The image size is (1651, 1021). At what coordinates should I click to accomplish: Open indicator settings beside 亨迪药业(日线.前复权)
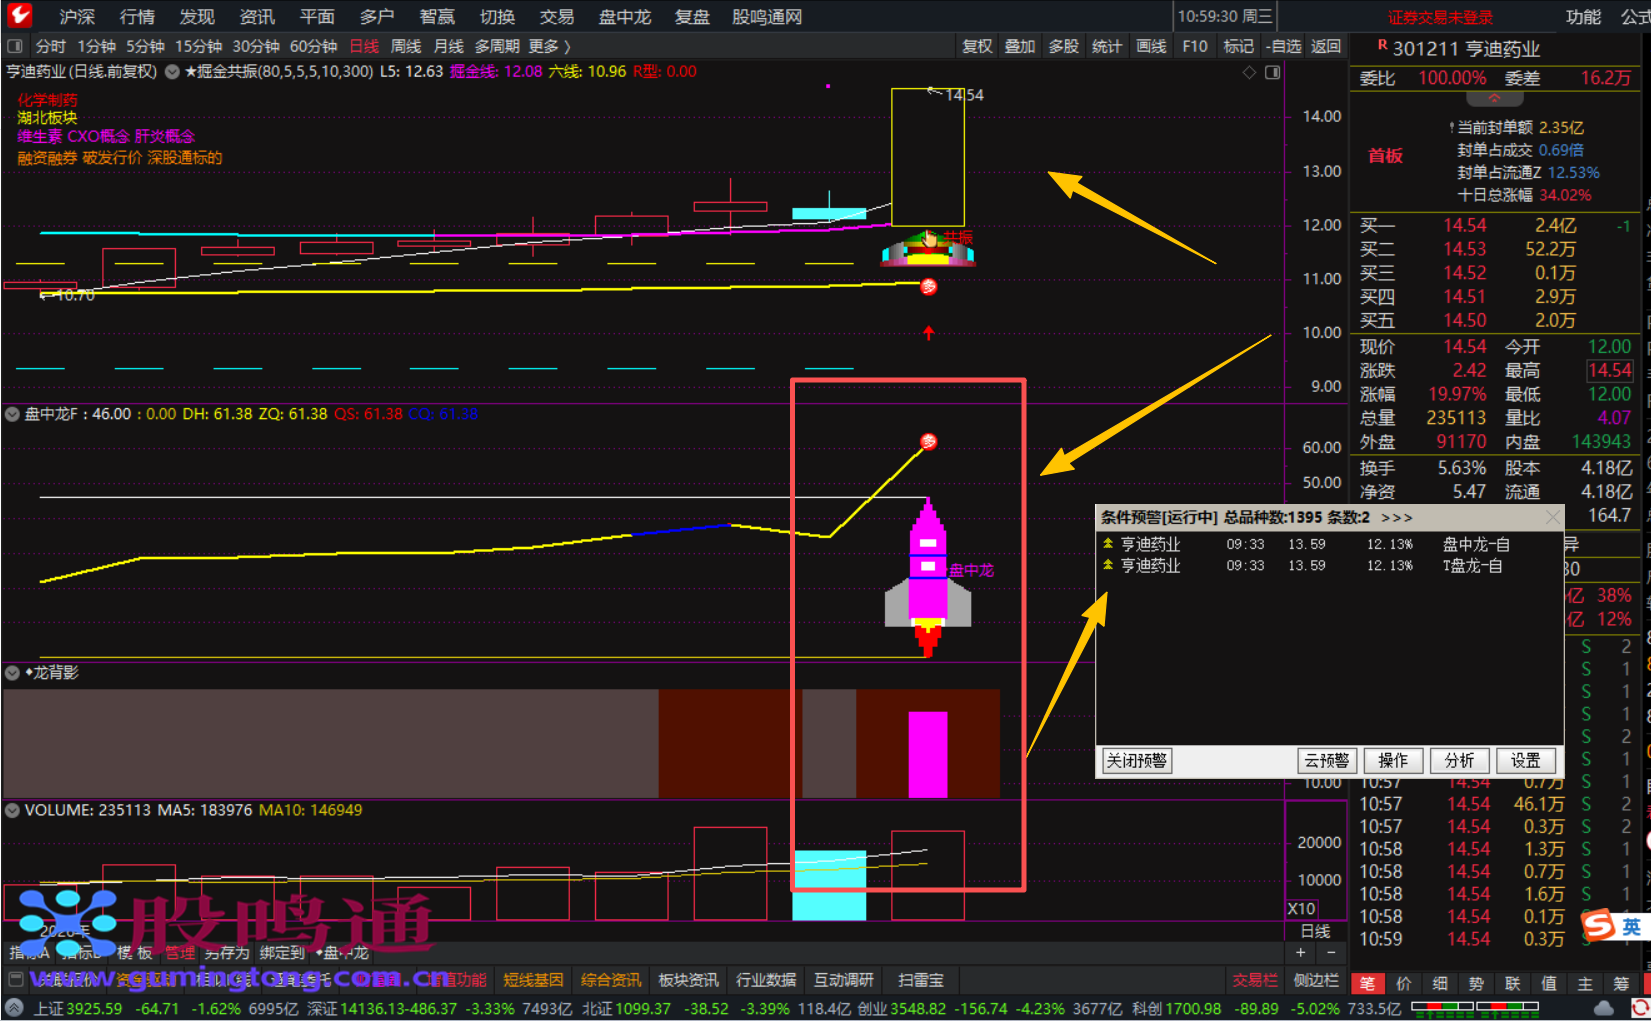[172, 72]
